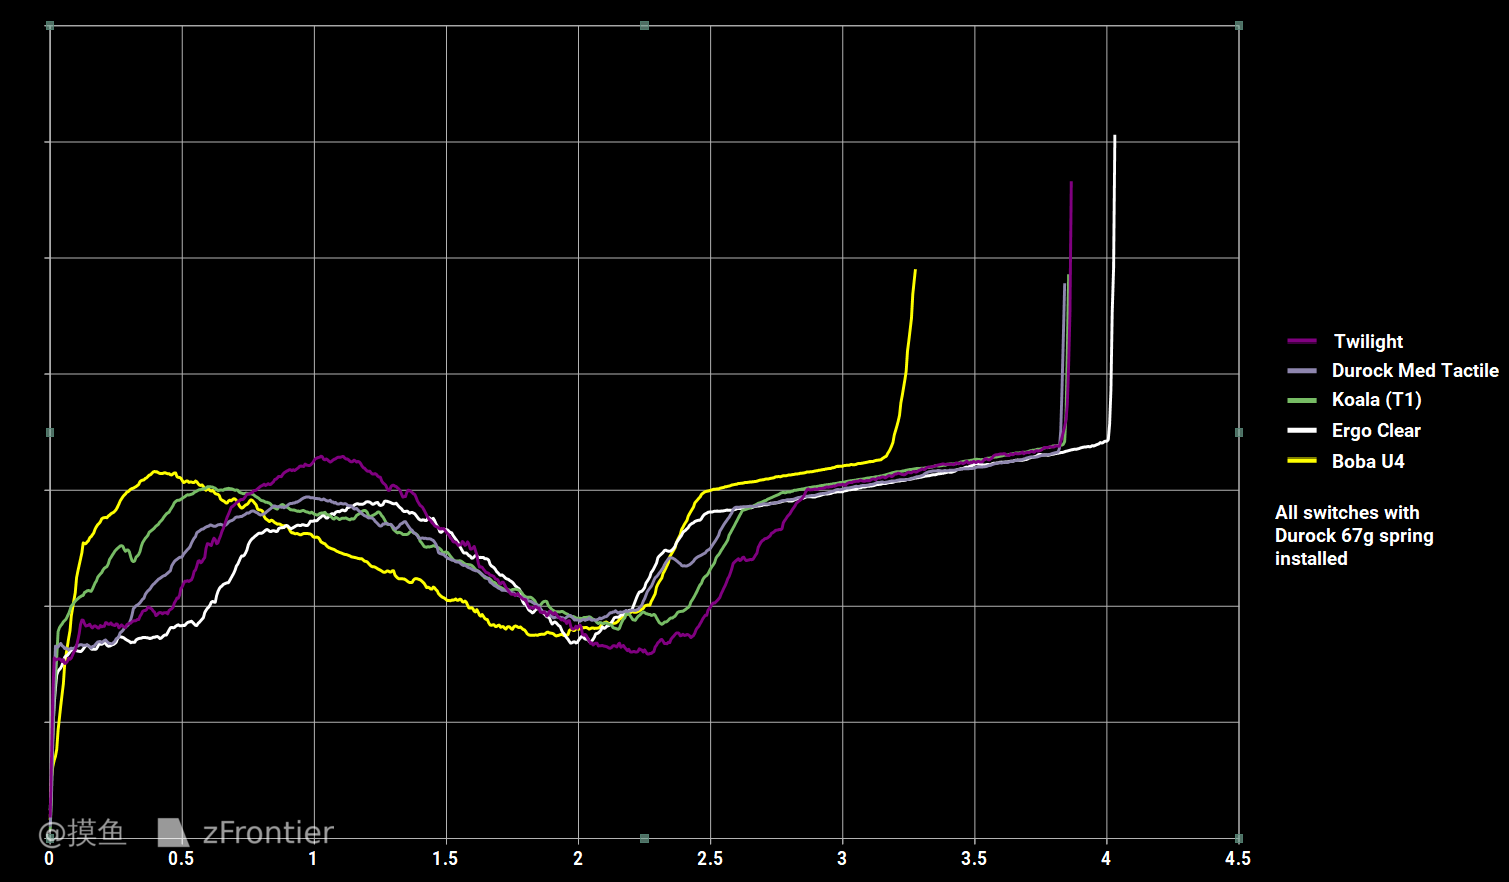This screenshot has width=1509, height=882.
Task: Click the x-axis label 3.5
Action: [x=974, y=859]
